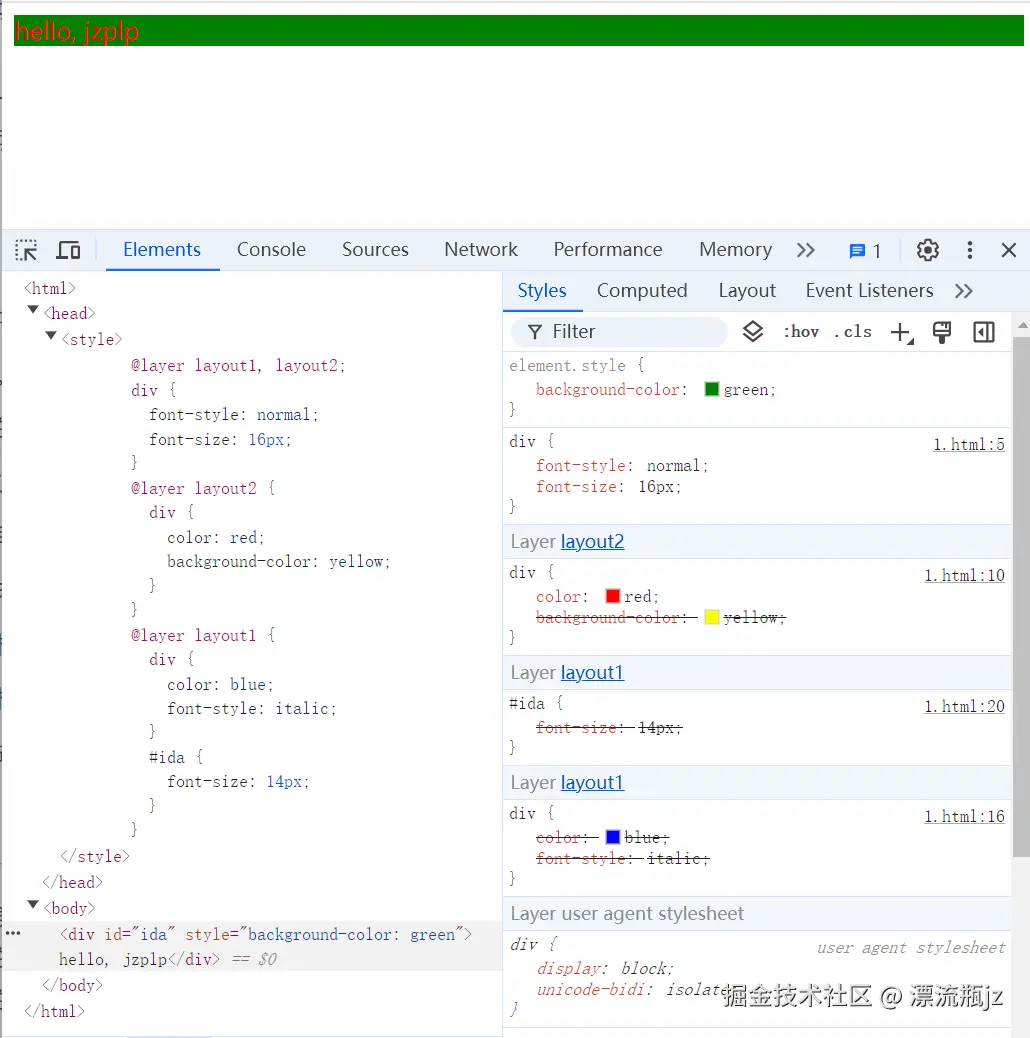Toggle the device toolbar icon

[68, 250]
